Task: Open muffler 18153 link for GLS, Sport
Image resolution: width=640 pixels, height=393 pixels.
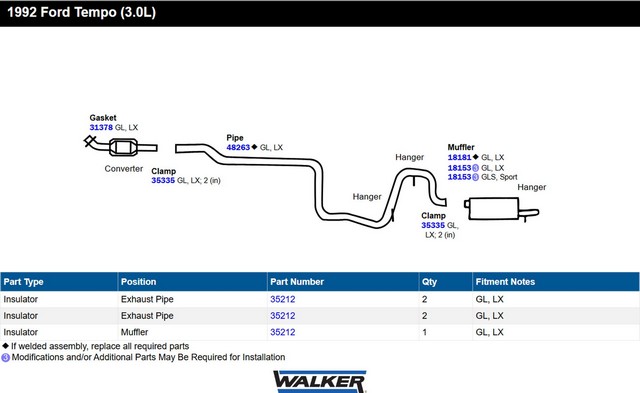Action: (x=459, y=177)
